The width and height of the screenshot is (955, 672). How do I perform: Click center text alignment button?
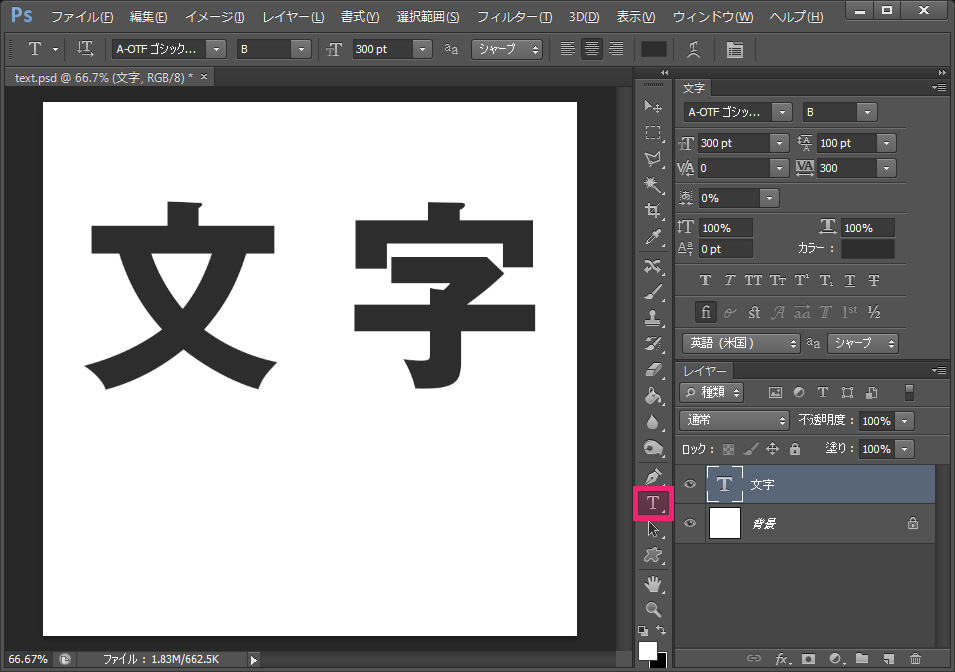592,49
